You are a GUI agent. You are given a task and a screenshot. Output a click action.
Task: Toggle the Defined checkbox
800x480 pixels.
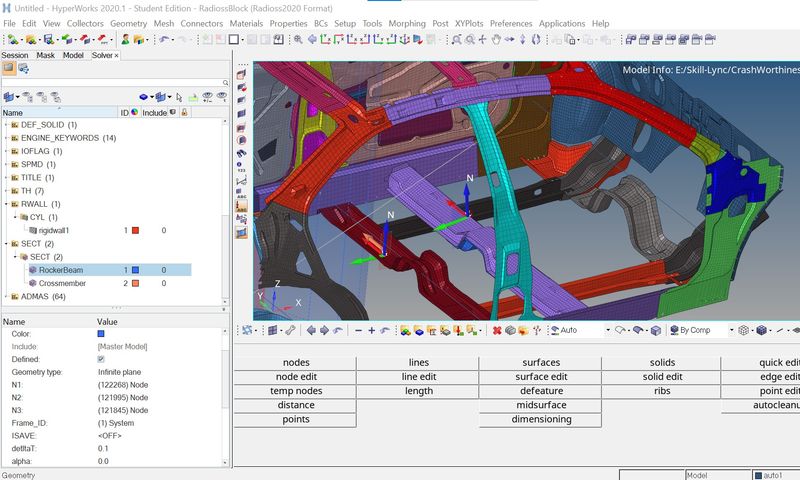click(101, 359)
